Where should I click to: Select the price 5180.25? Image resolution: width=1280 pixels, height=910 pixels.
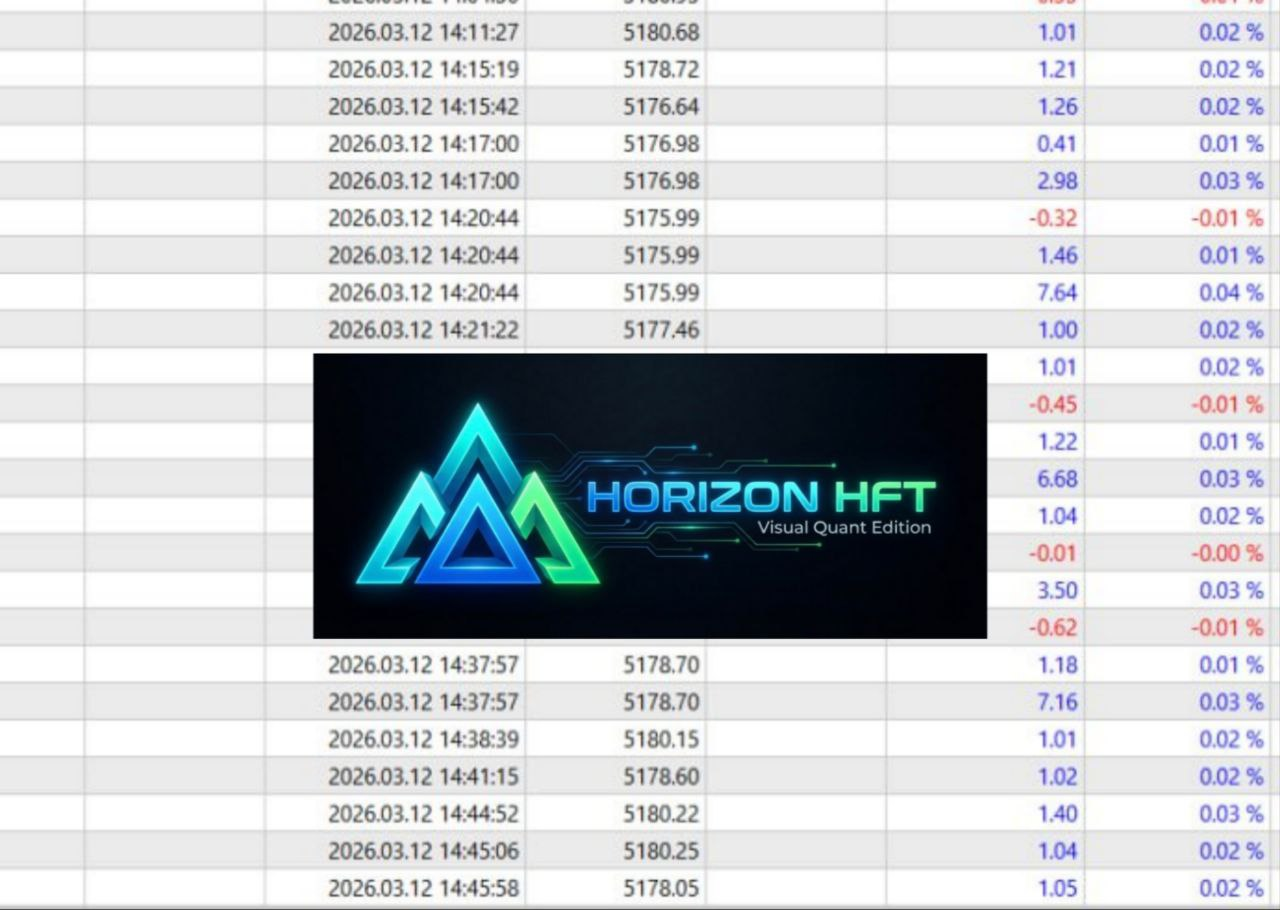point(661,851)
